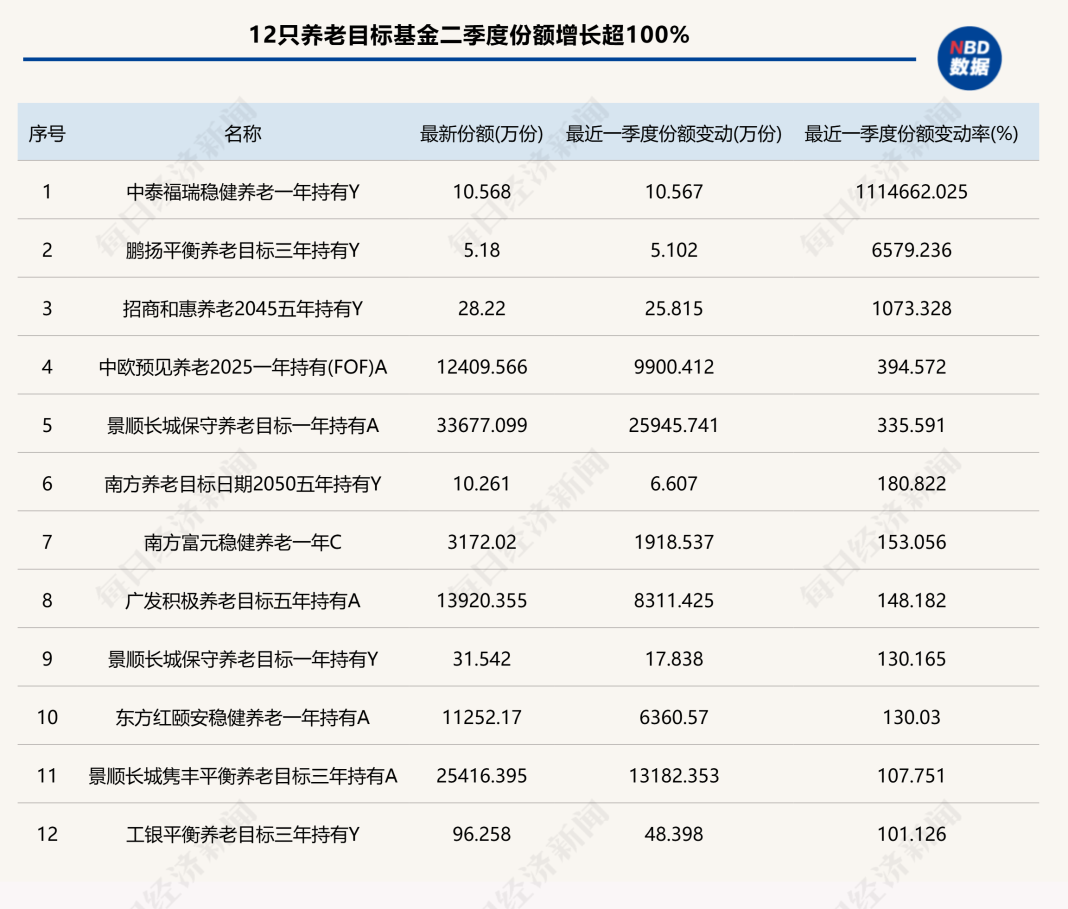Viewport: 1068px width, 909px height.
Task: Select fund name 鹏扬平衡养老目标三年持有Y
Action: click(242, 251)
